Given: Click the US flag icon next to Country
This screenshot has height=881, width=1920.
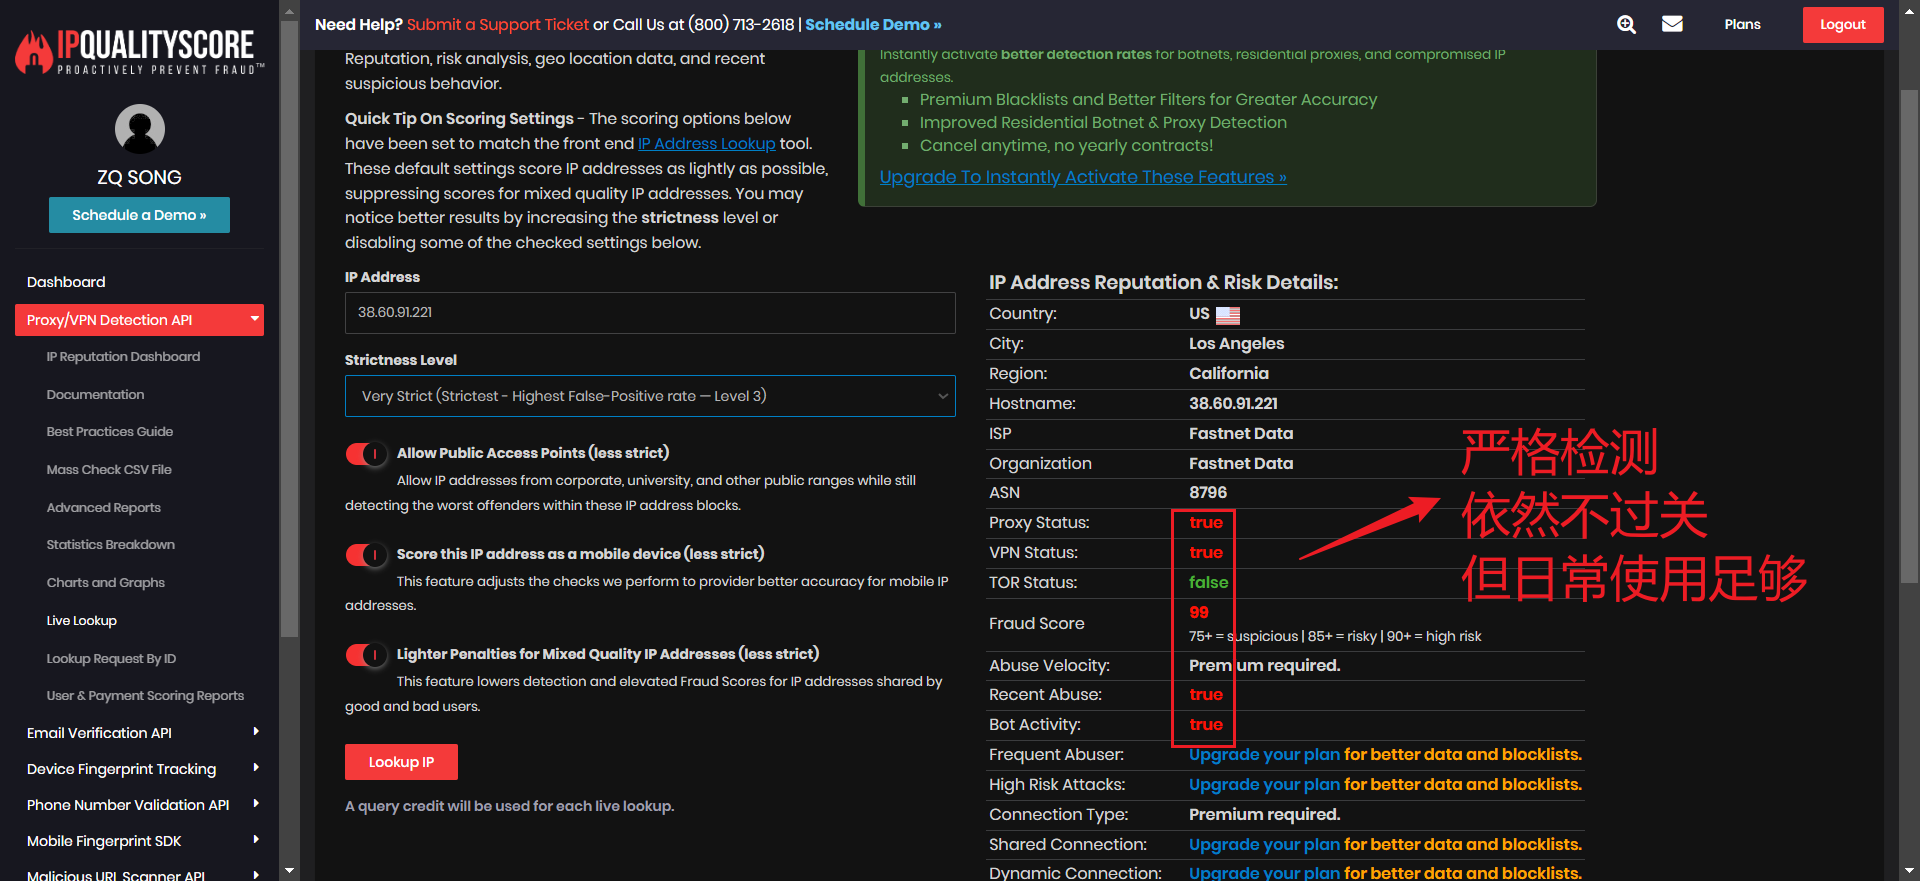Looking at the screenshot, I should coord(1228,315).
